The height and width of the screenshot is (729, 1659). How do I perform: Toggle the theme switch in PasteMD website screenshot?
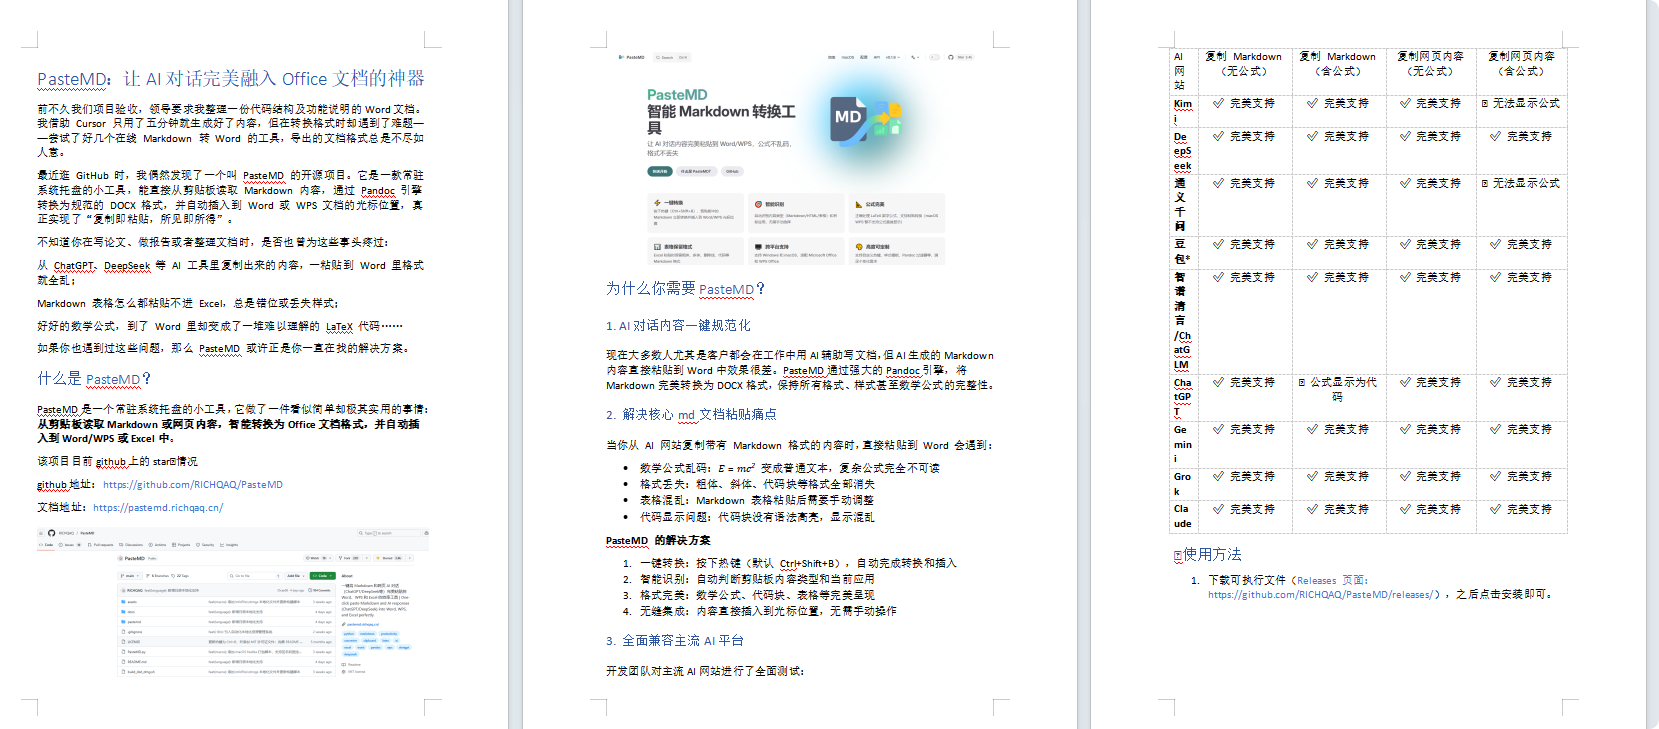[934, 57]
